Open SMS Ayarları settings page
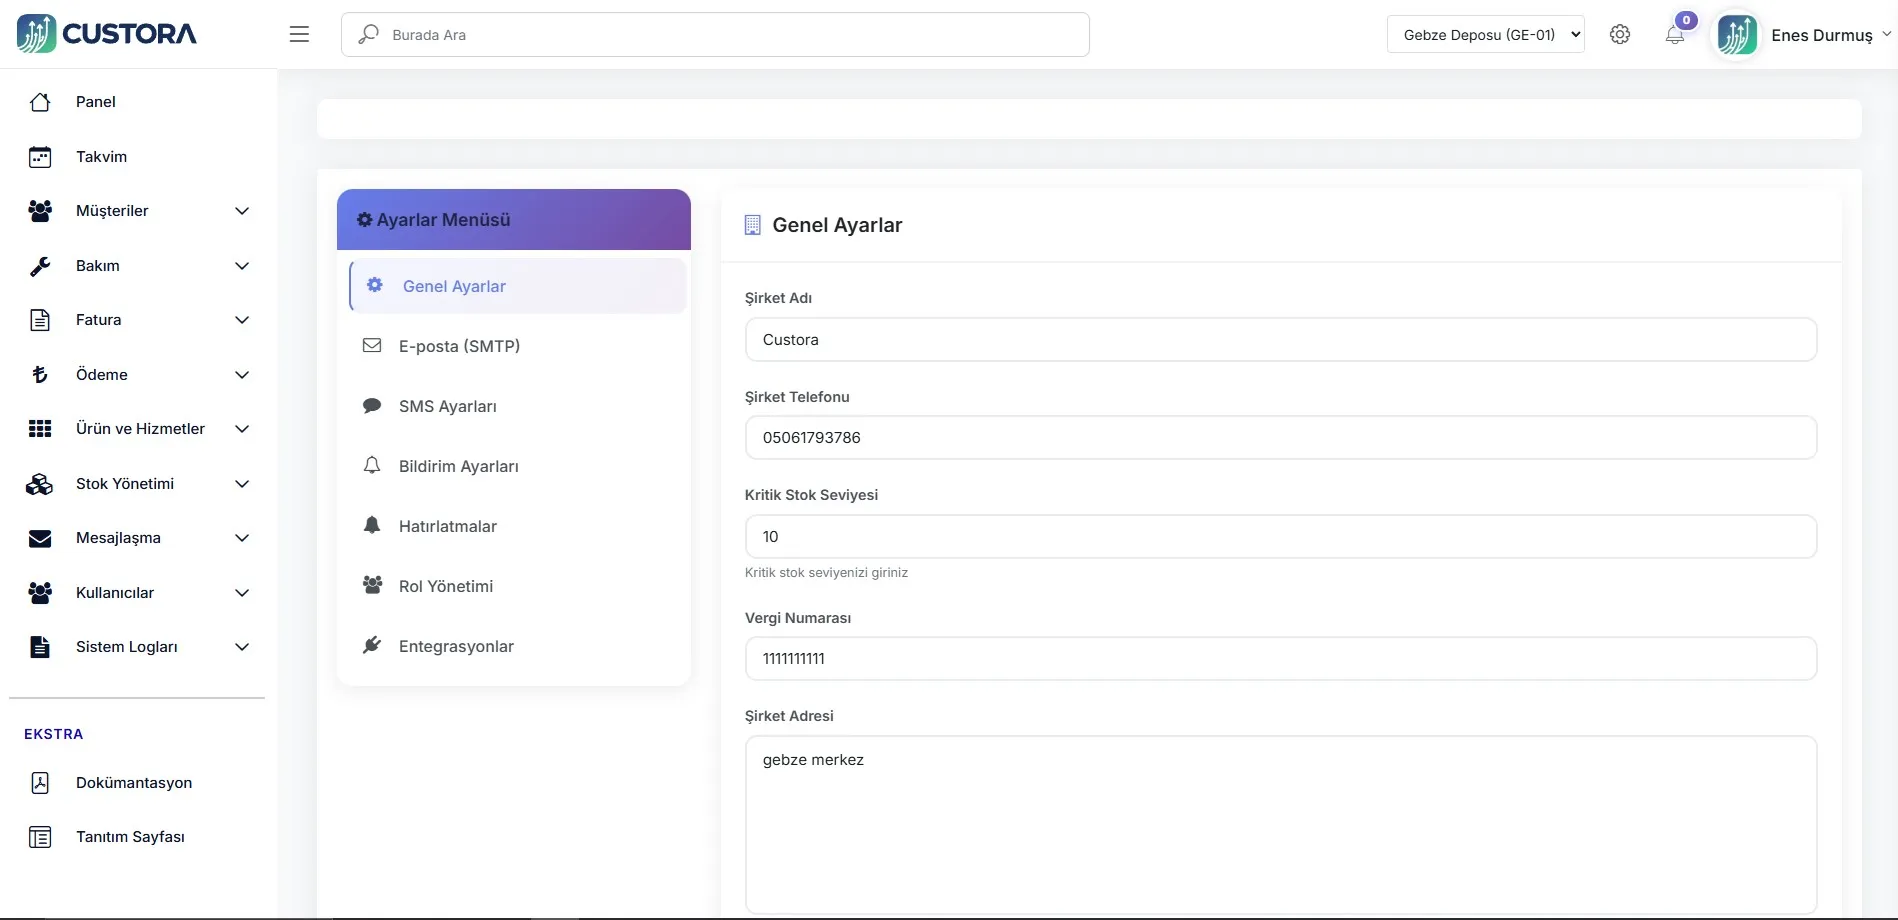The width and height of the screenshot is (1898, 920). pyautogui.click(x=448, y=406)
